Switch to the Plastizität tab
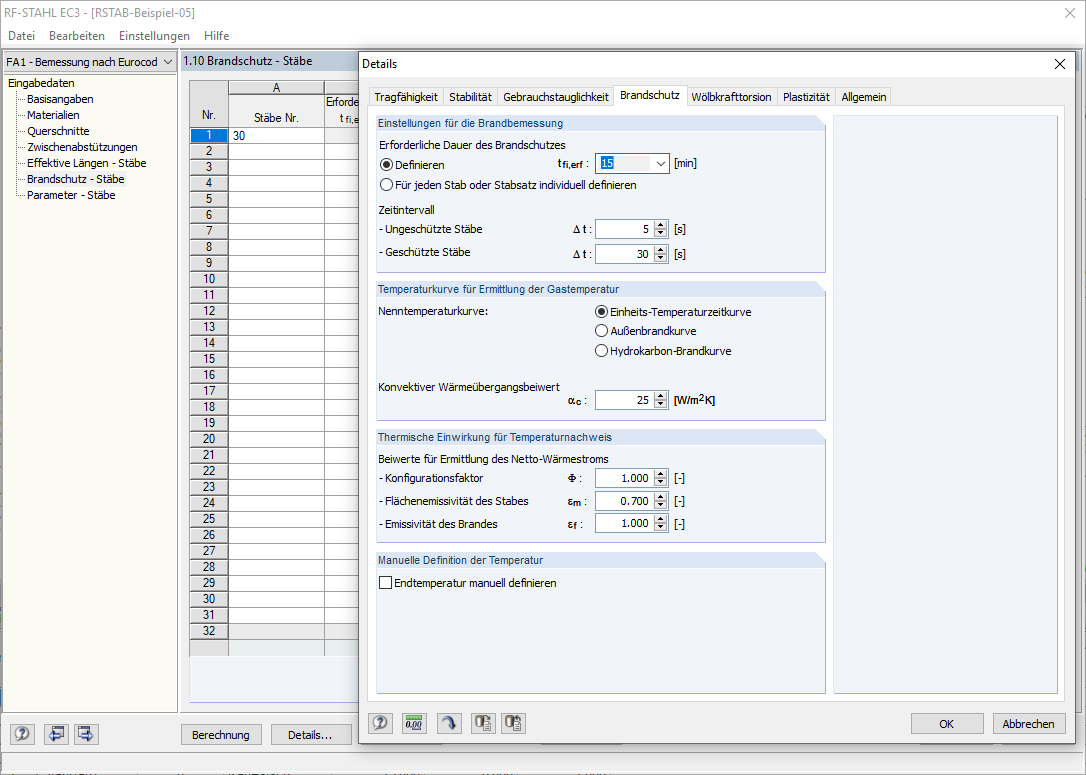Screen dimensions: 1086x775 click(806, 97)
